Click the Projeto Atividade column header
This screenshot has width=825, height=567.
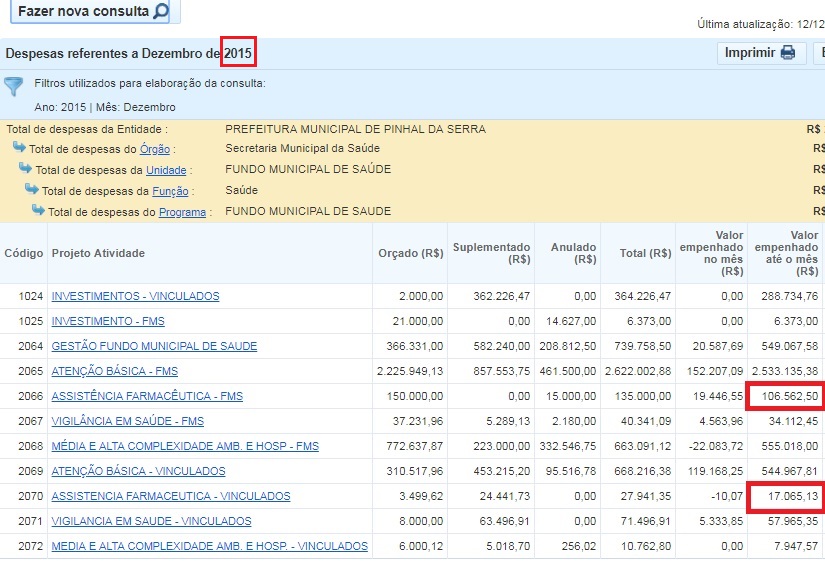tap(98, 253)
